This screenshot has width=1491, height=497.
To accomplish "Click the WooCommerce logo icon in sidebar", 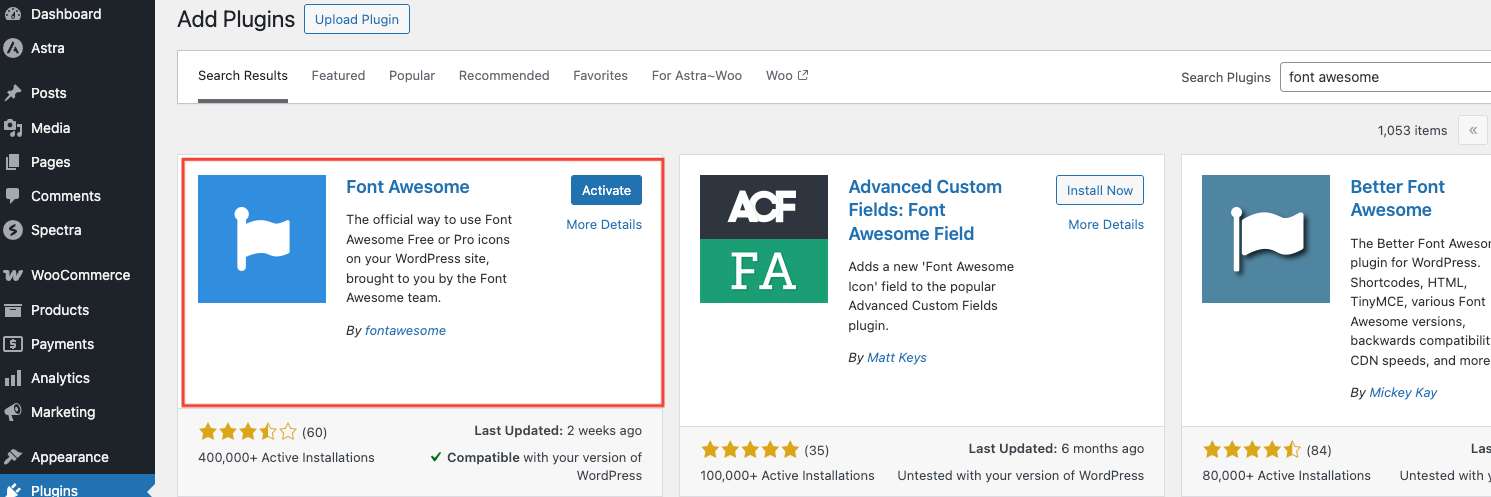I will [x=13, y=275].
